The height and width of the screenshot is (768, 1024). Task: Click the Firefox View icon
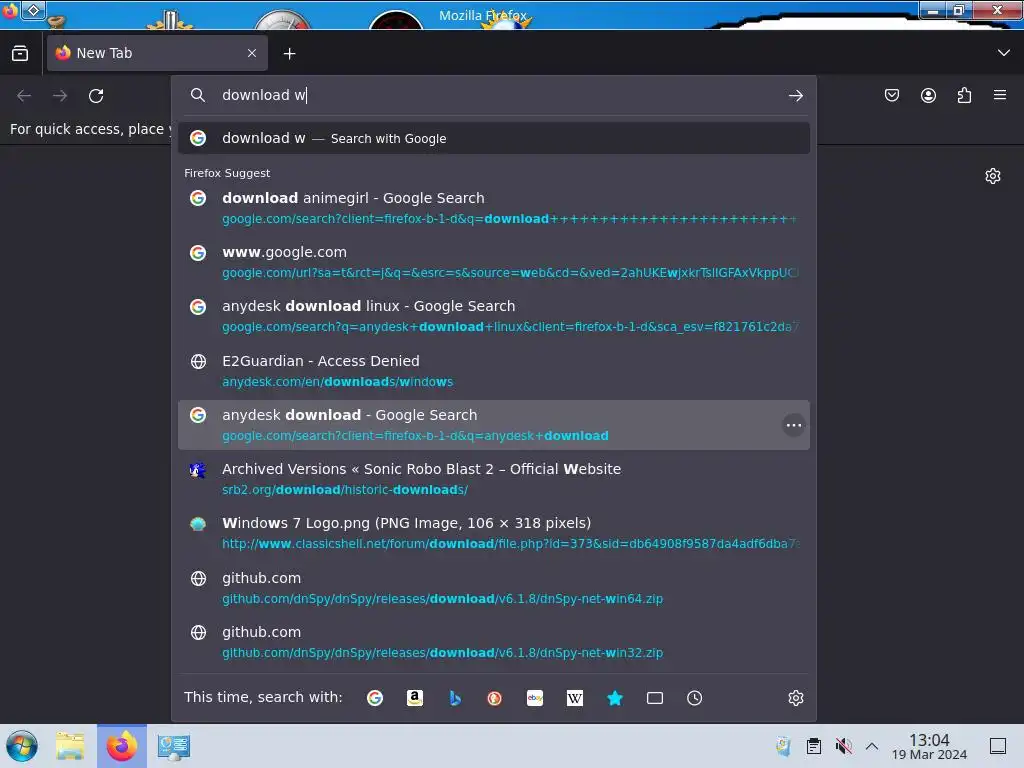tap(20, 54)
